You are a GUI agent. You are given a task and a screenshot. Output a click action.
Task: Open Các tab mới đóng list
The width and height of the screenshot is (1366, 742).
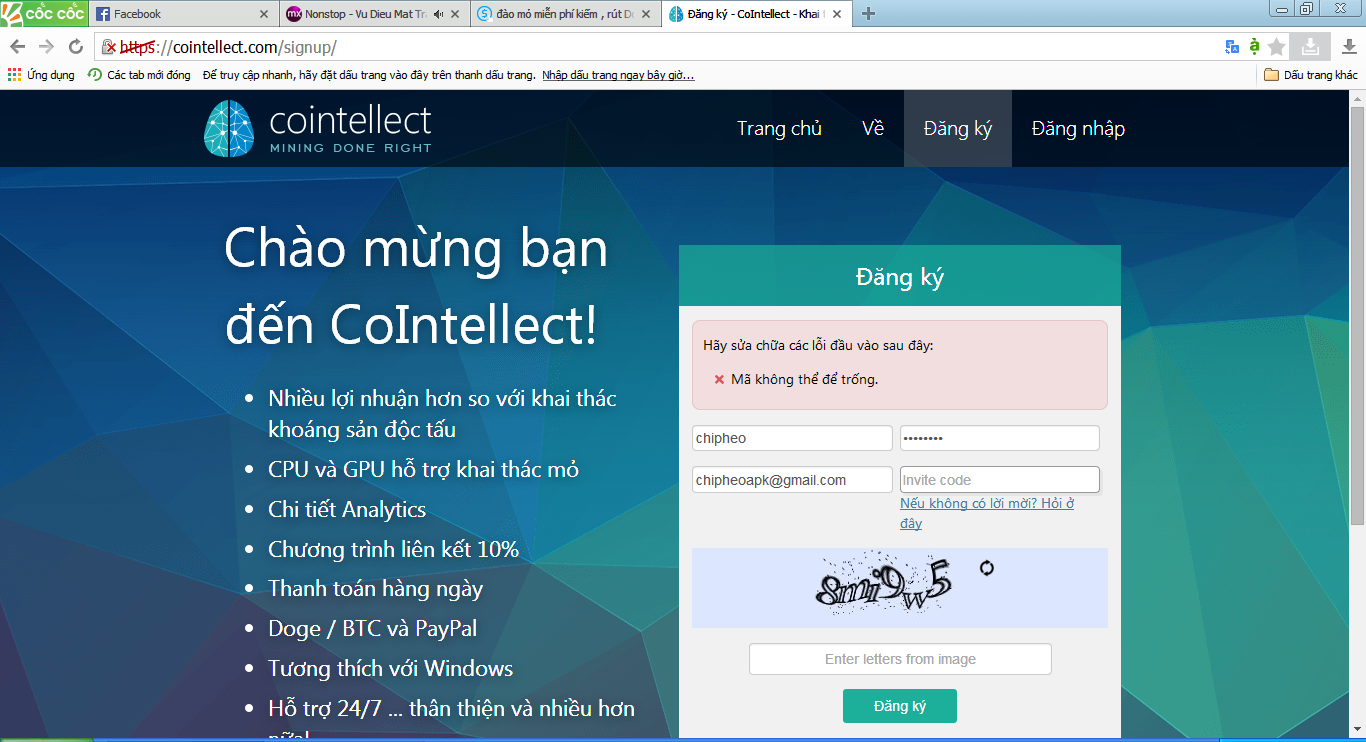139,75
